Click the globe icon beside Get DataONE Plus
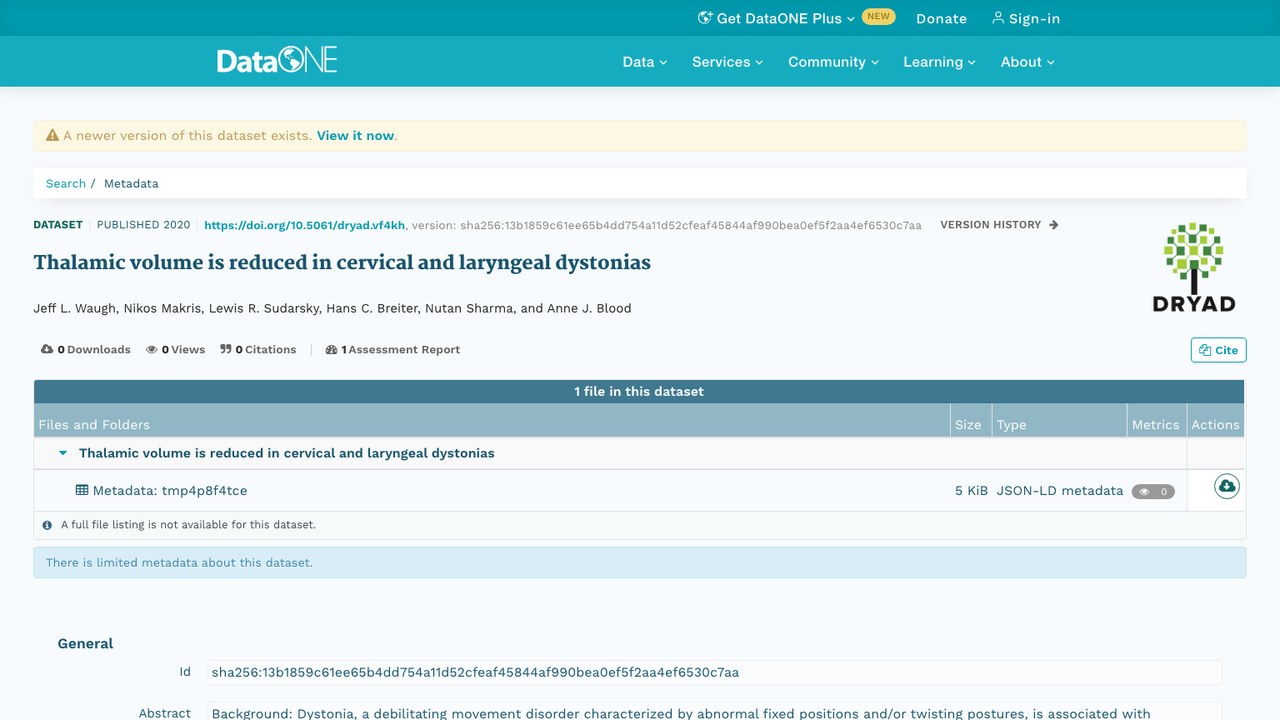 click(x=705, y=18)
